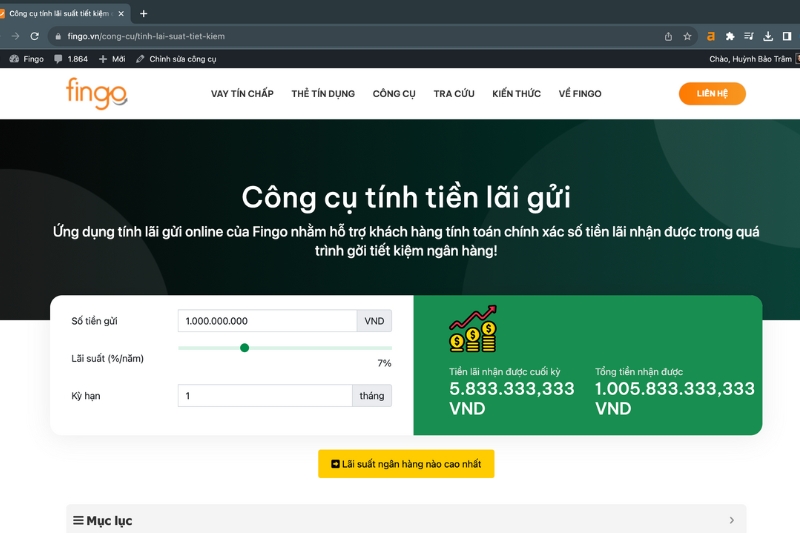
Task: Open the orange 'a' extension icon
Action: coord(711,36)
